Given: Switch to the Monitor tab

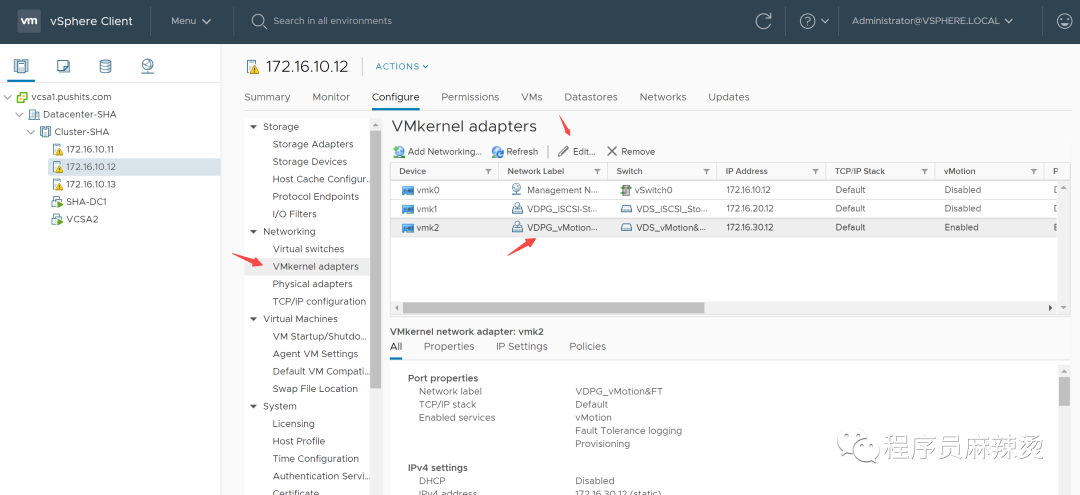Looking at the screenshot, I should [331, 97].
